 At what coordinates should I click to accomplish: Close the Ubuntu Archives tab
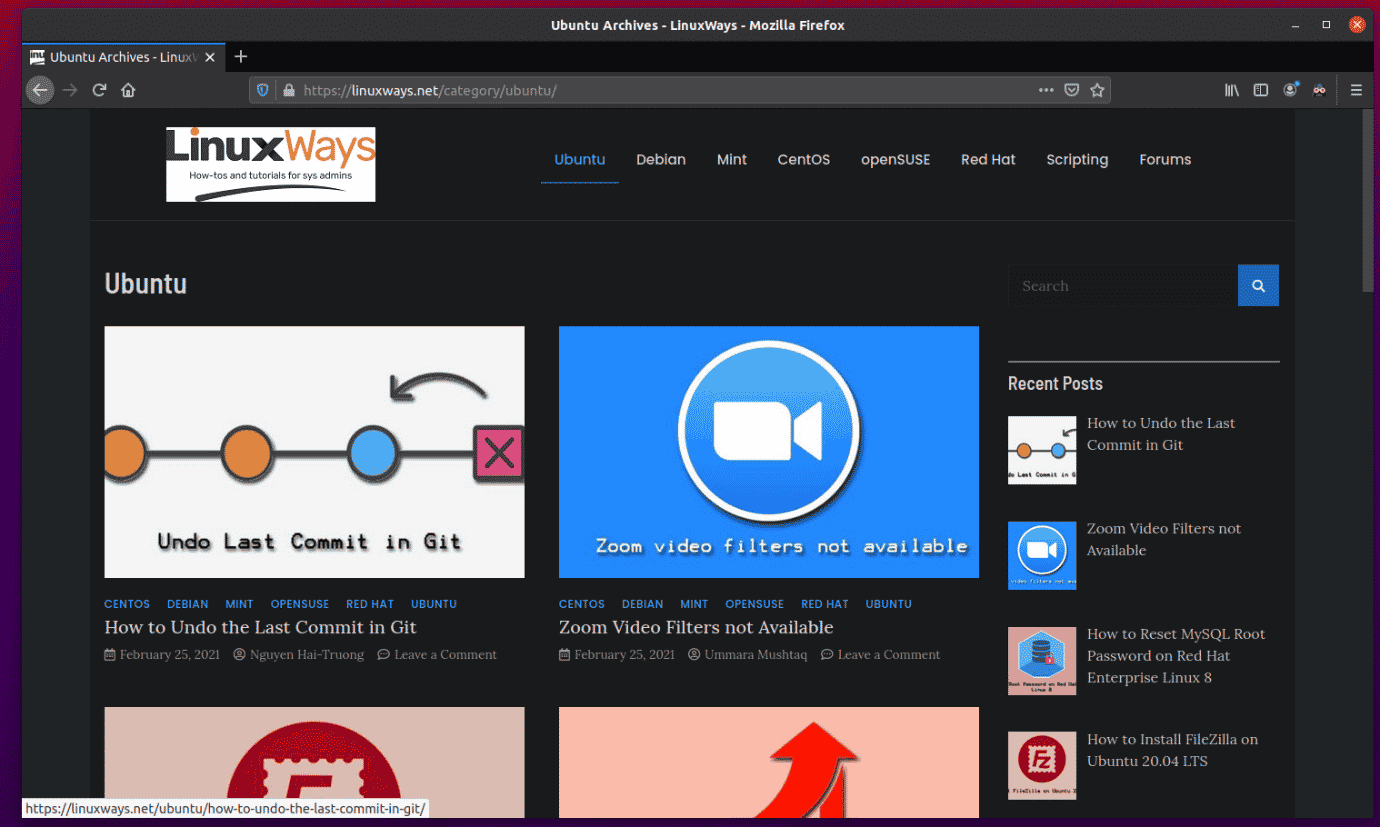209,57
